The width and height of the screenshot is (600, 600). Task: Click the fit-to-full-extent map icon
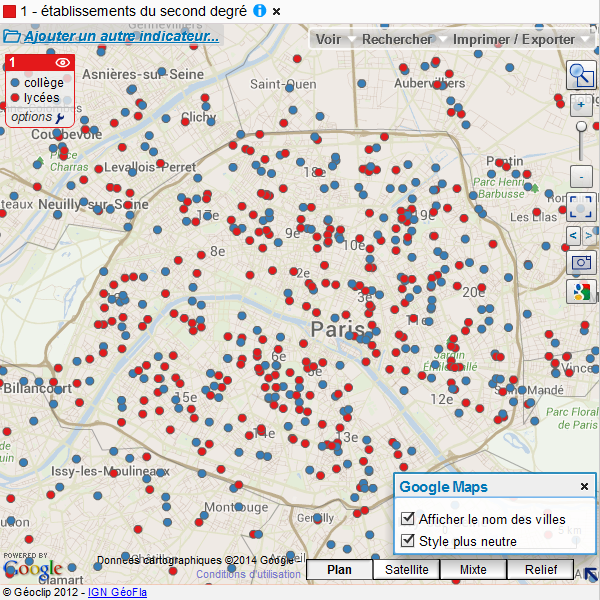pos(581,208)
